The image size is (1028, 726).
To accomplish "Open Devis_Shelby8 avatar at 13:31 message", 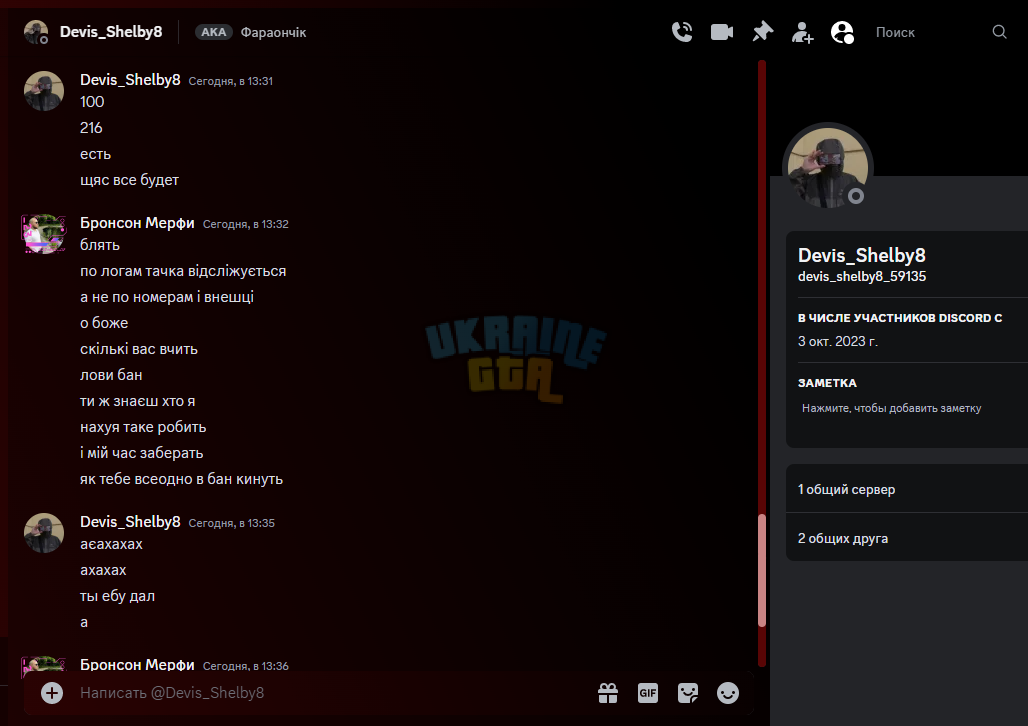I will pos(44,91).
